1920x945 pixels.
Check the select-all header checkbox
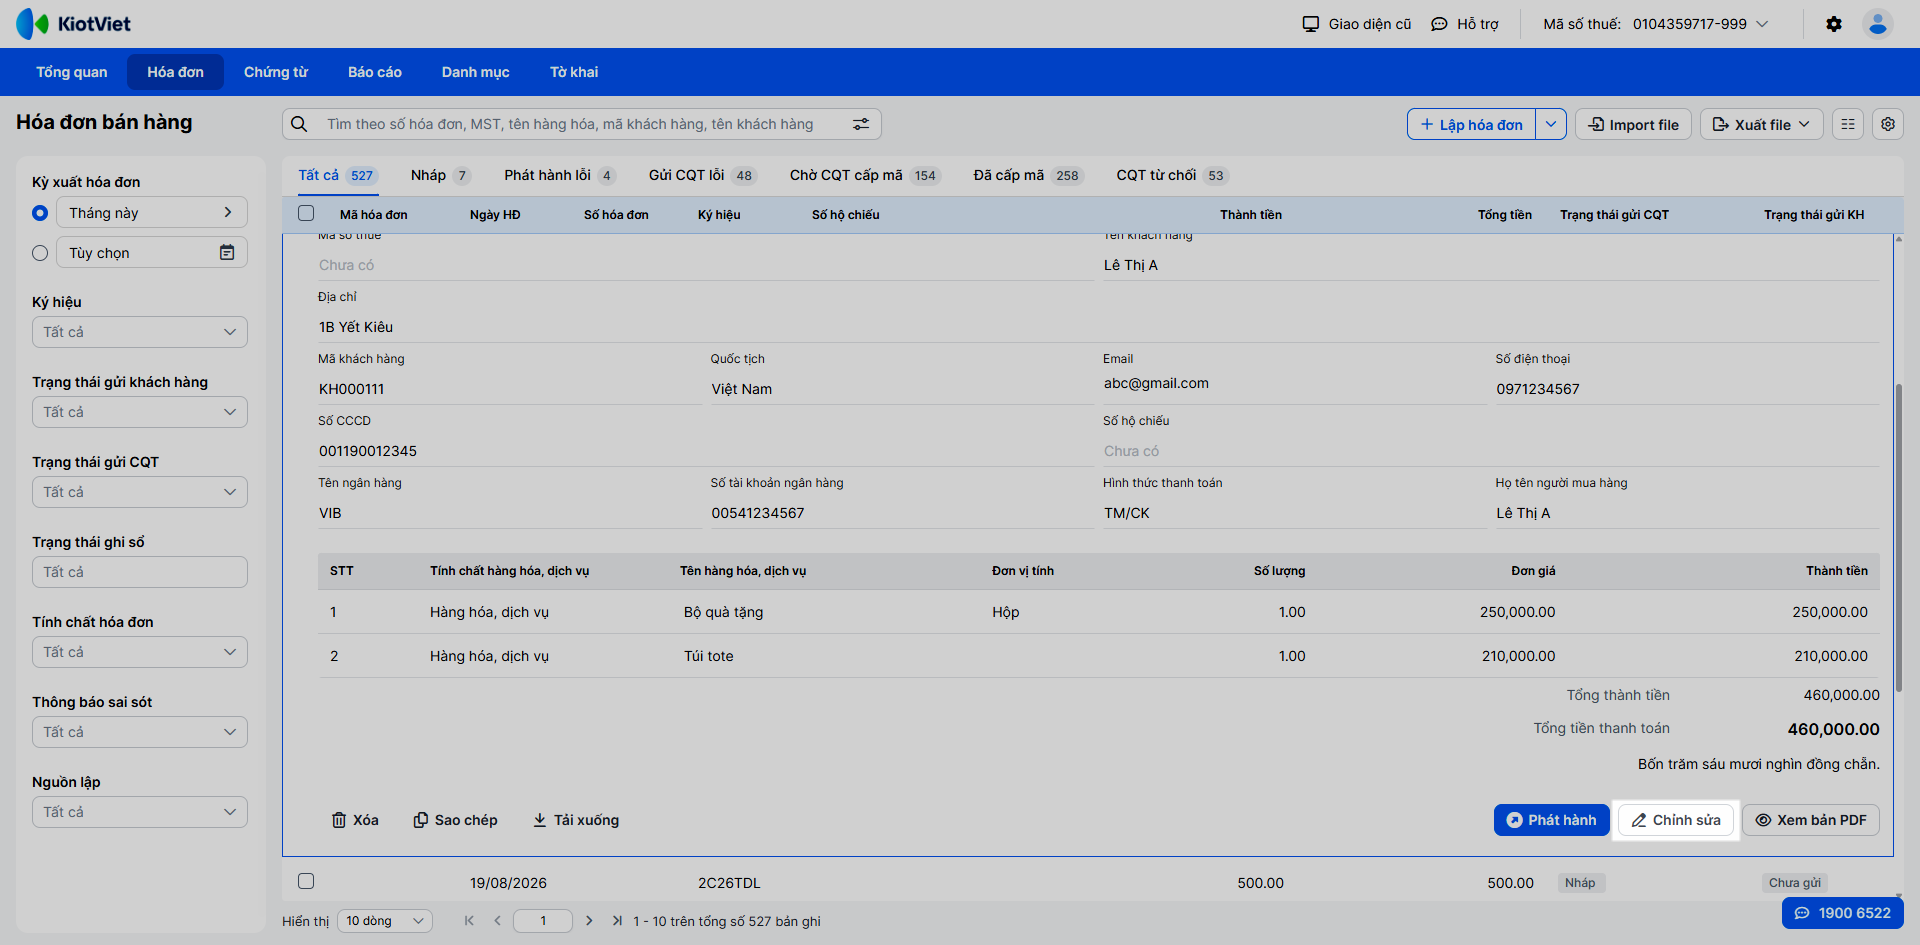pyautogui.click(x=306, y=213)
